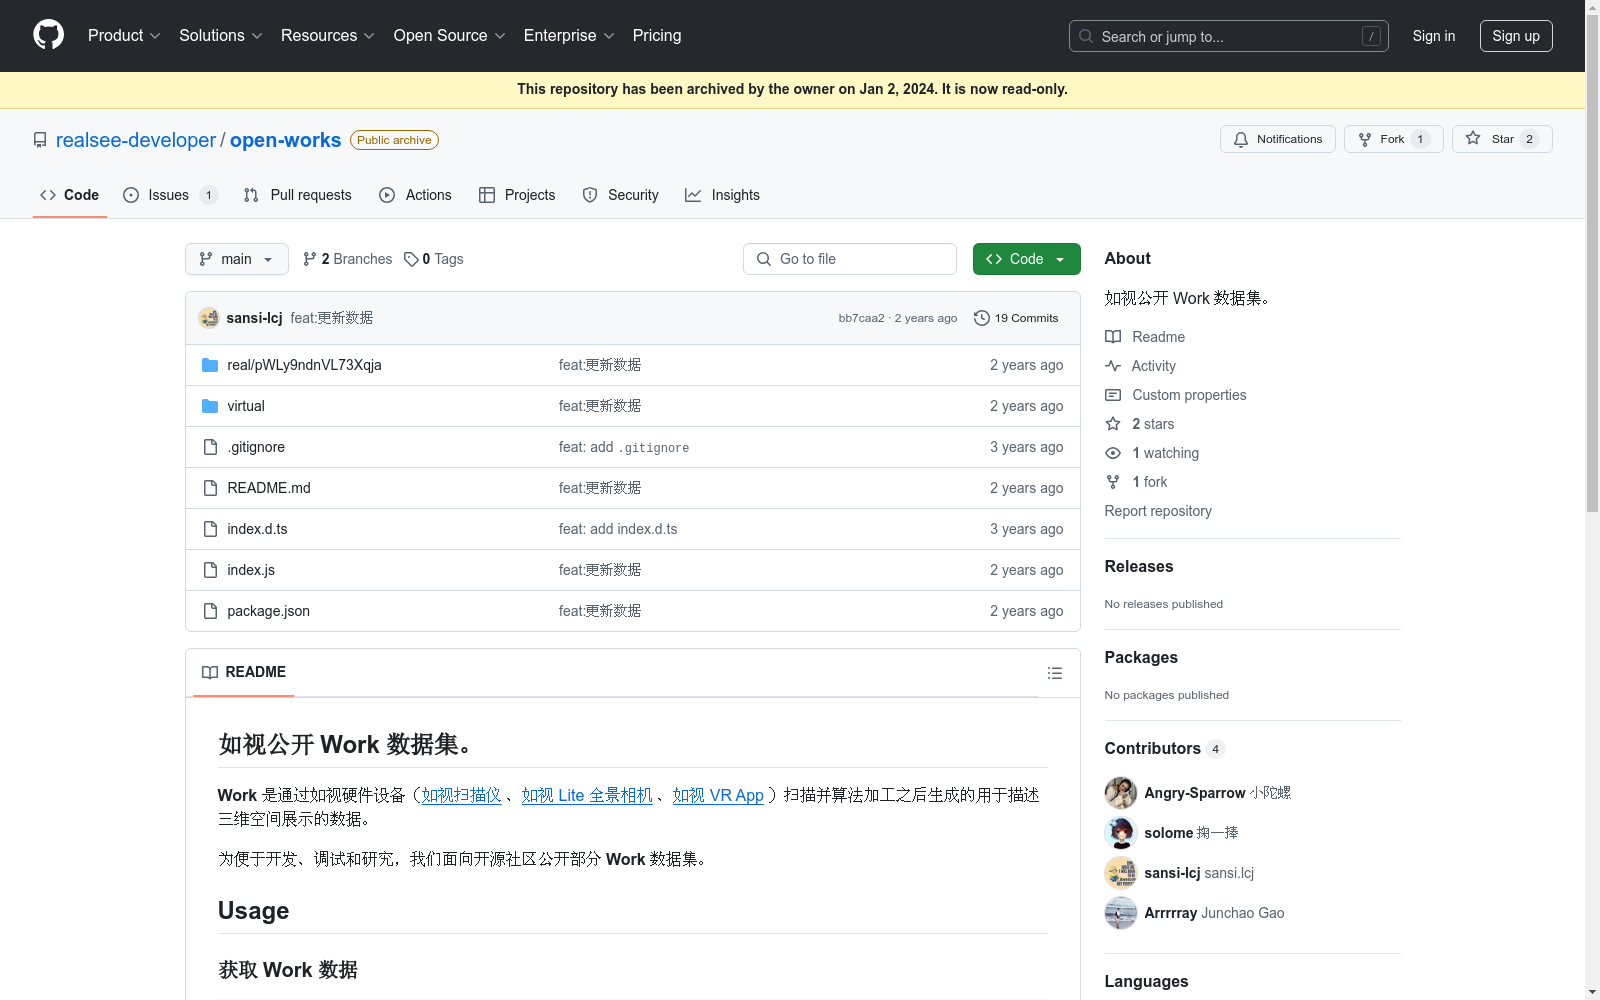1600x1000 pixels.
Task: Open the GitHub homepage logo
Action: click(48, 35)
